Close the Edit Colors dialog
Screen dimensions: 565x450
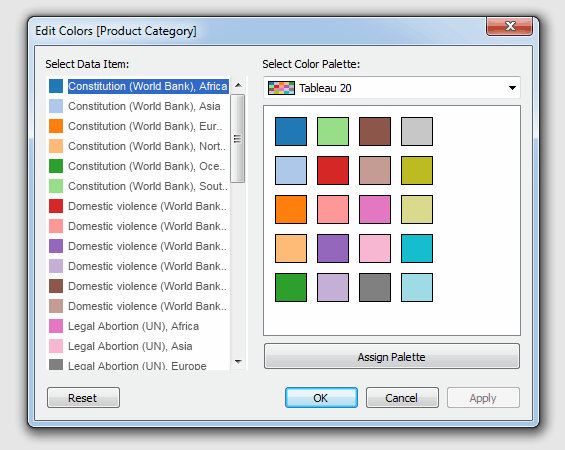[x=509, y=26]
